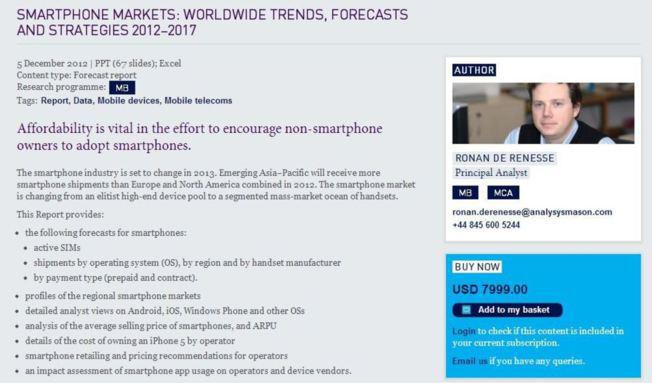The image size is (652, 383).
Task: Click the 'smartphone retailing and pricing recommendations' bullet
Action: coord(156,356)
